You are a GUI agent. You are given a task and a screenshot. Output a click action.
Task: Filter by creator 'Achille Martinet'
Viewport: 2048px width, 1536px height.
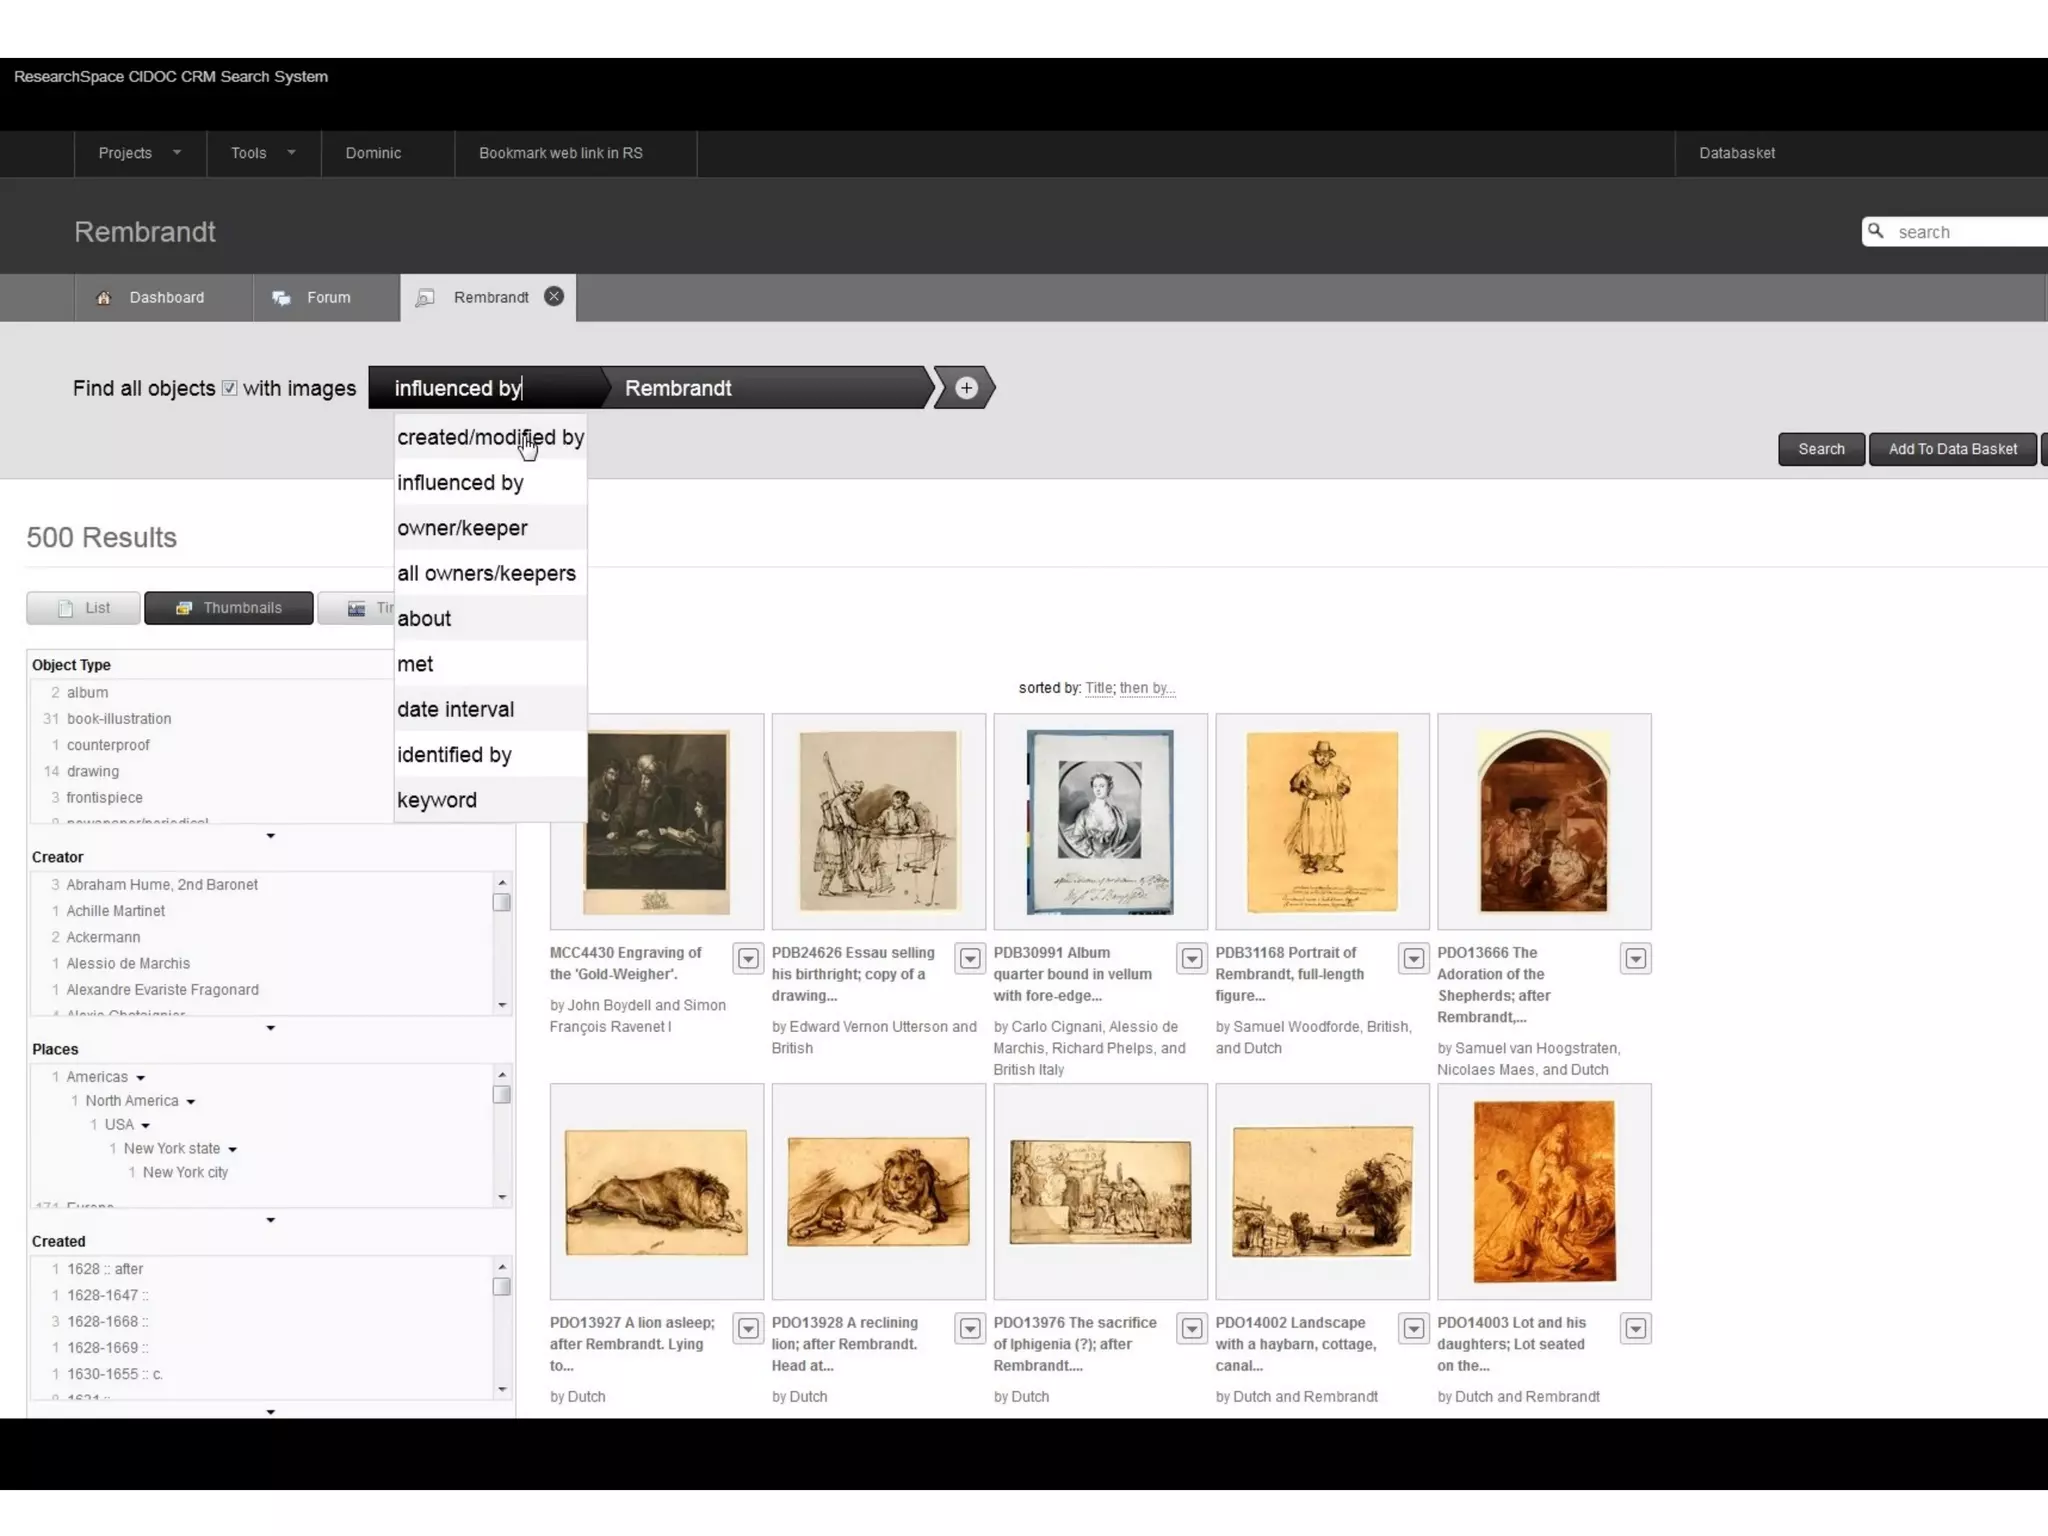pyautogui.click(x=115, y=911)
